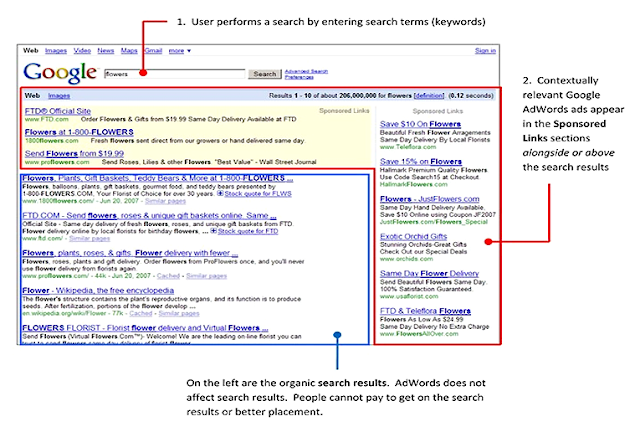Open Similar pages link under 1800flowers.com result
This screenshot has height=432, width=640.
[165, 201]
